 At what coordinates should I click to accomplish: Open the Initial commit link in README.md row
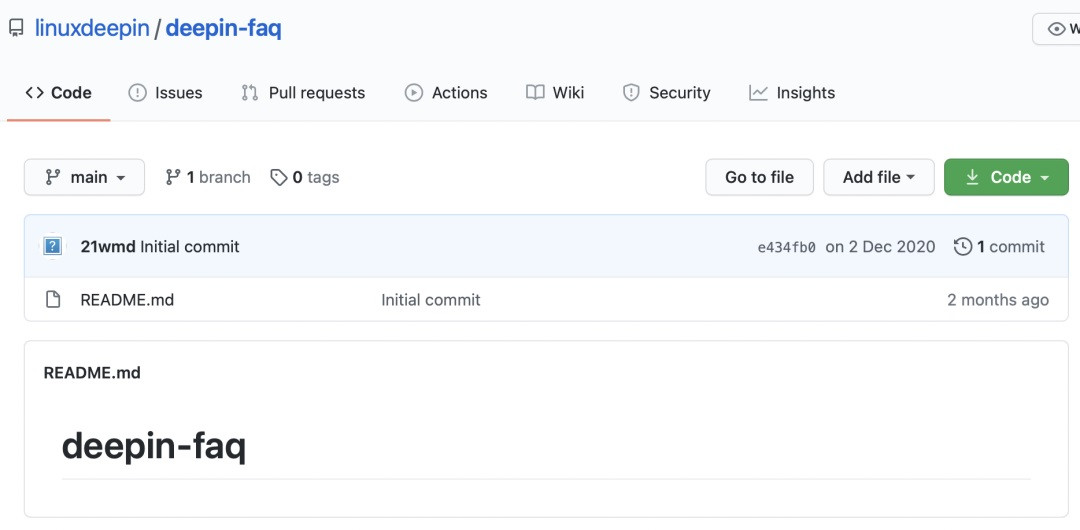pos(431,300)
